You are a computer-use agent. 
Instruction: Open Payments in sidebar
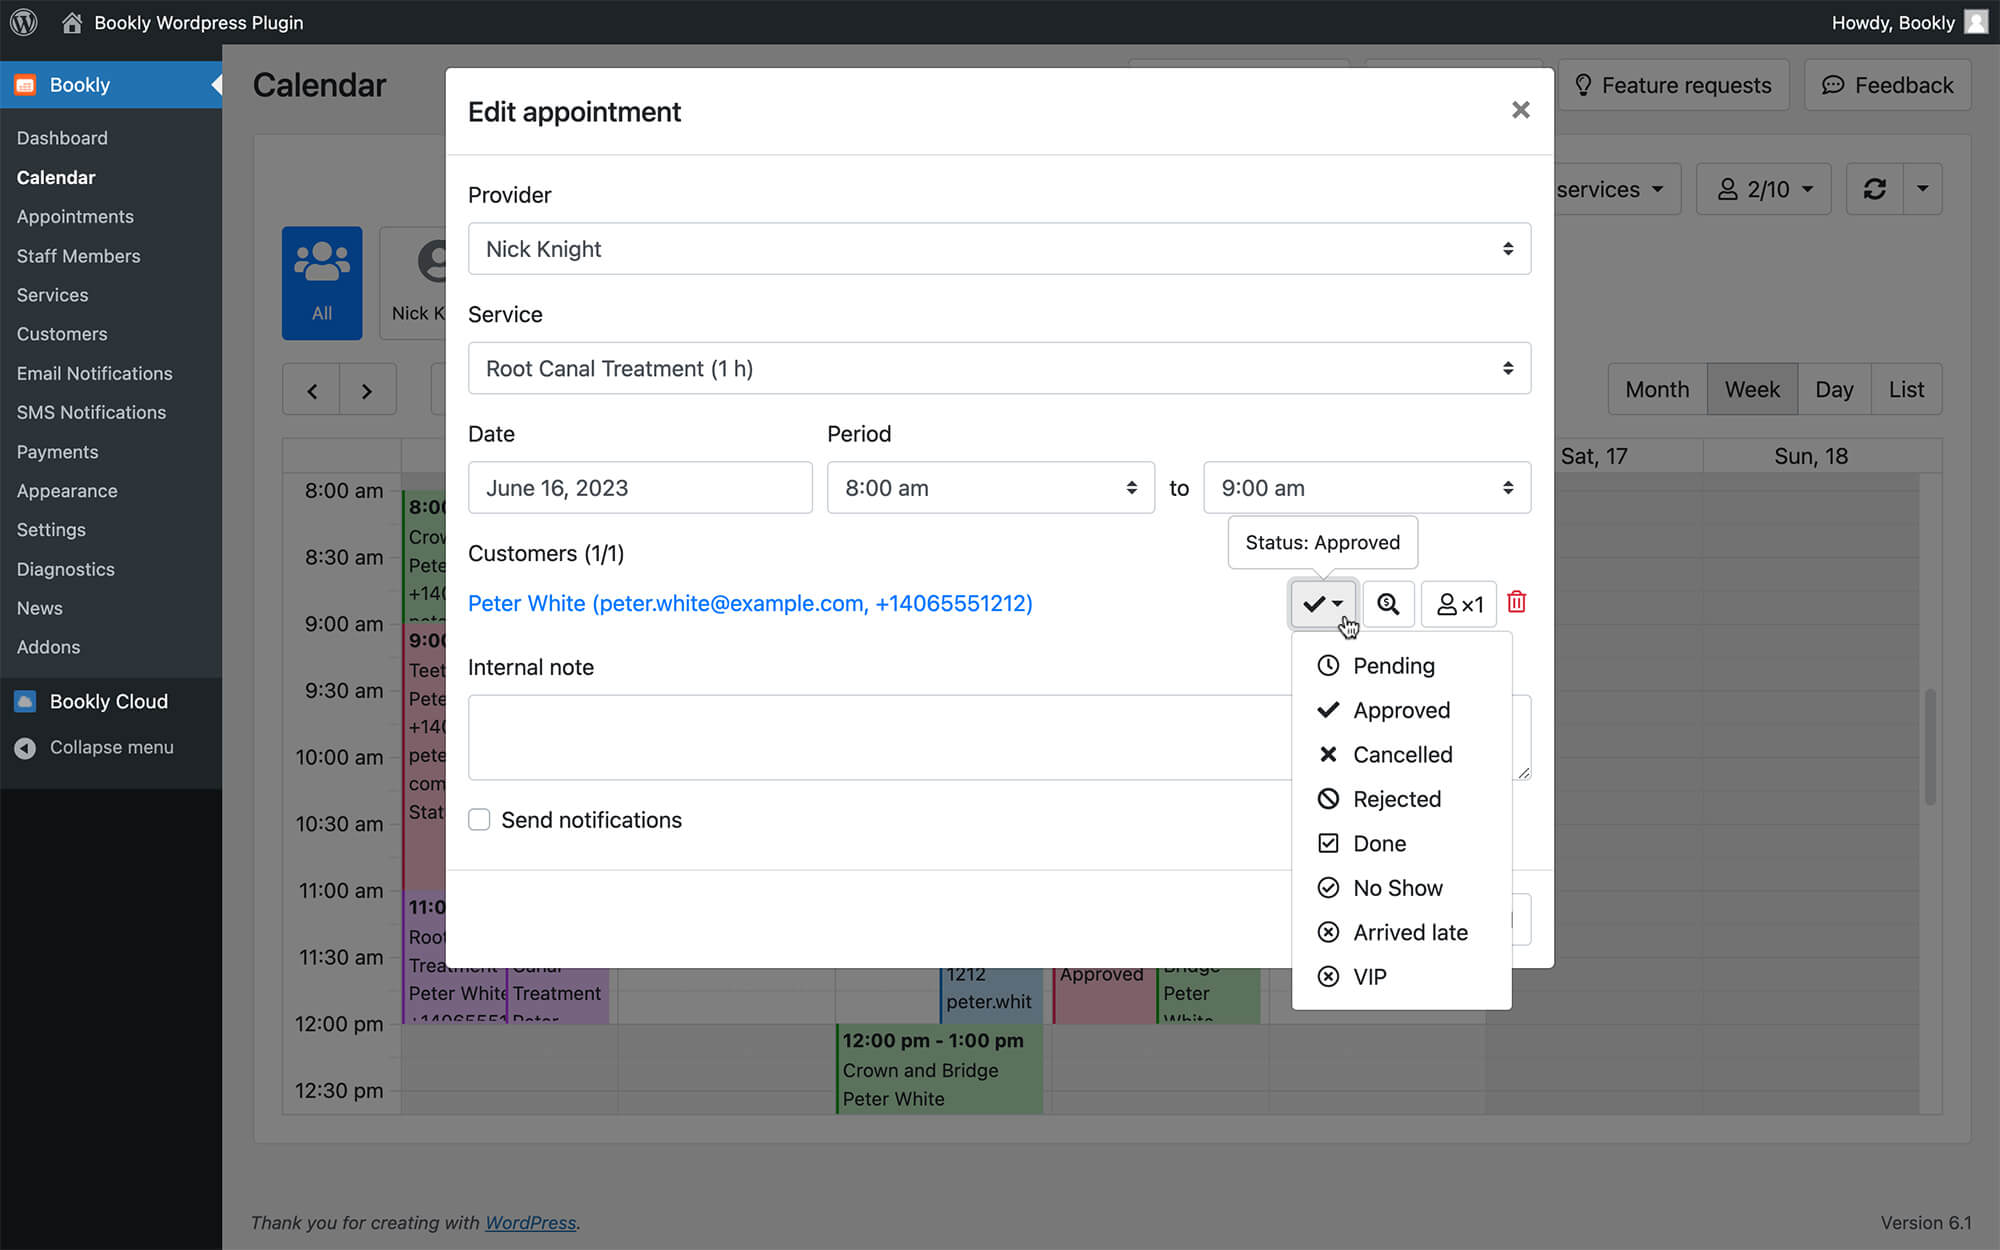(57, 452)
